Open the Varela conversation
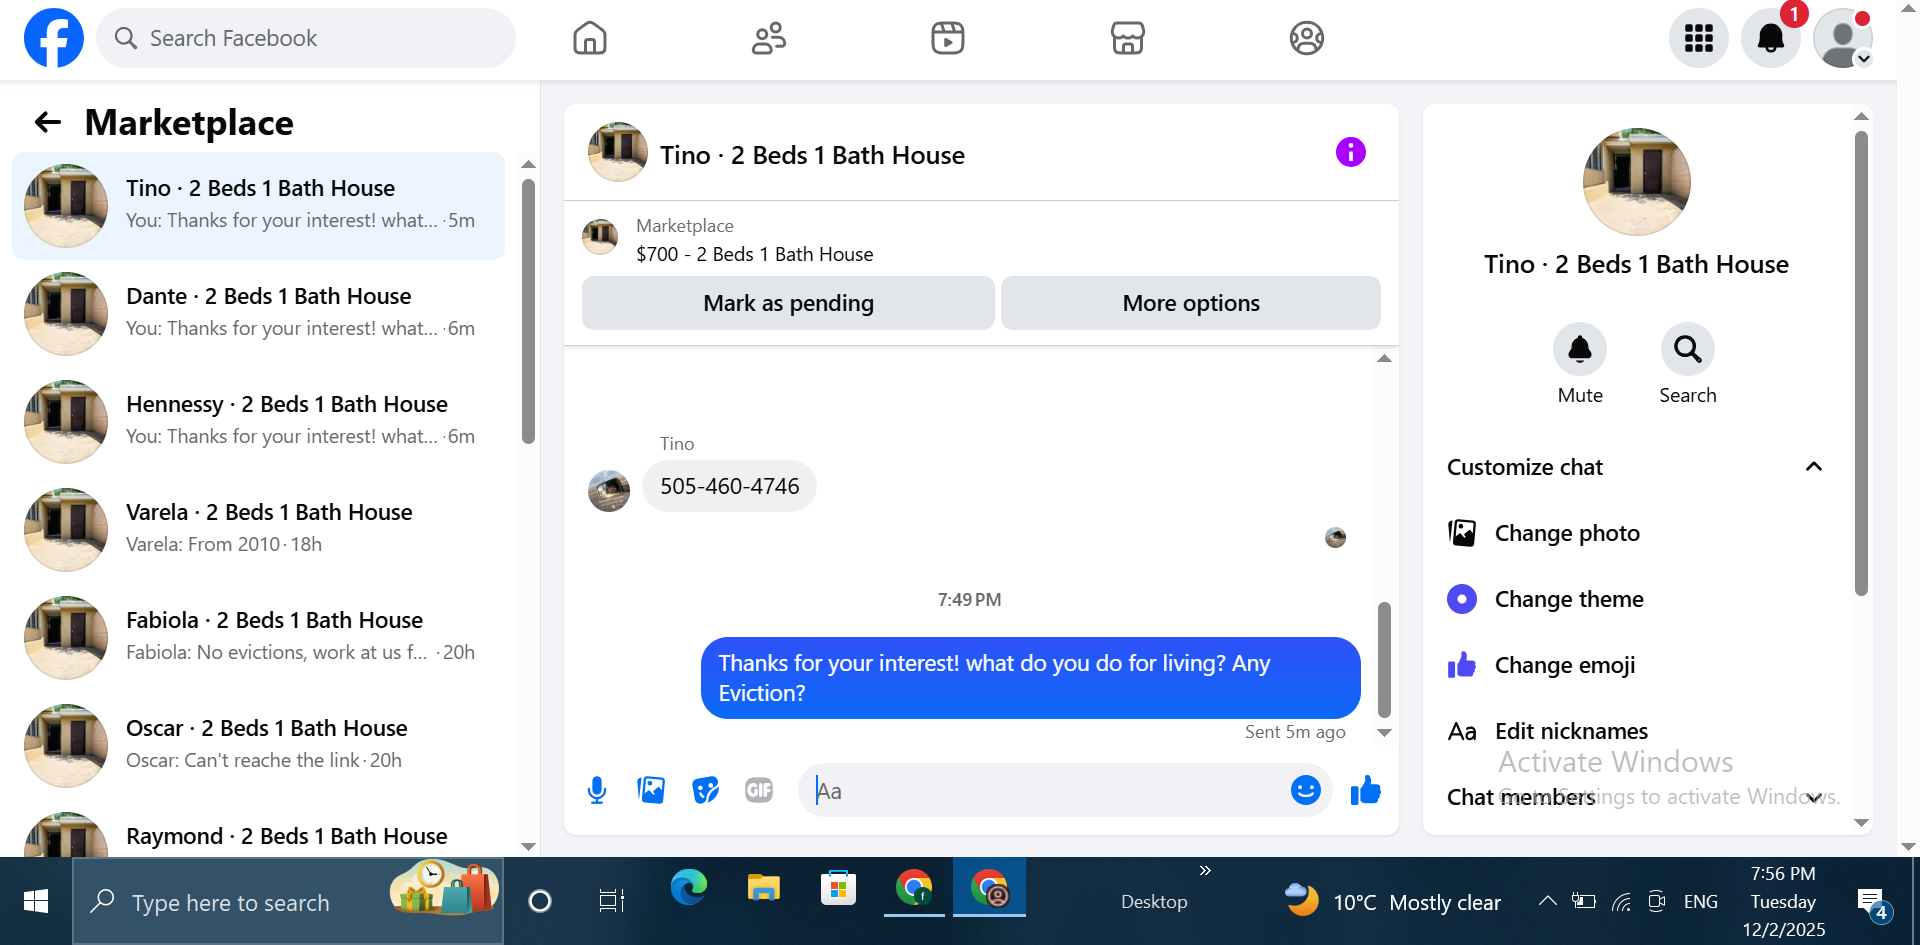The width and height of the screenshot is (1920, 945). [x=259, y=529]
